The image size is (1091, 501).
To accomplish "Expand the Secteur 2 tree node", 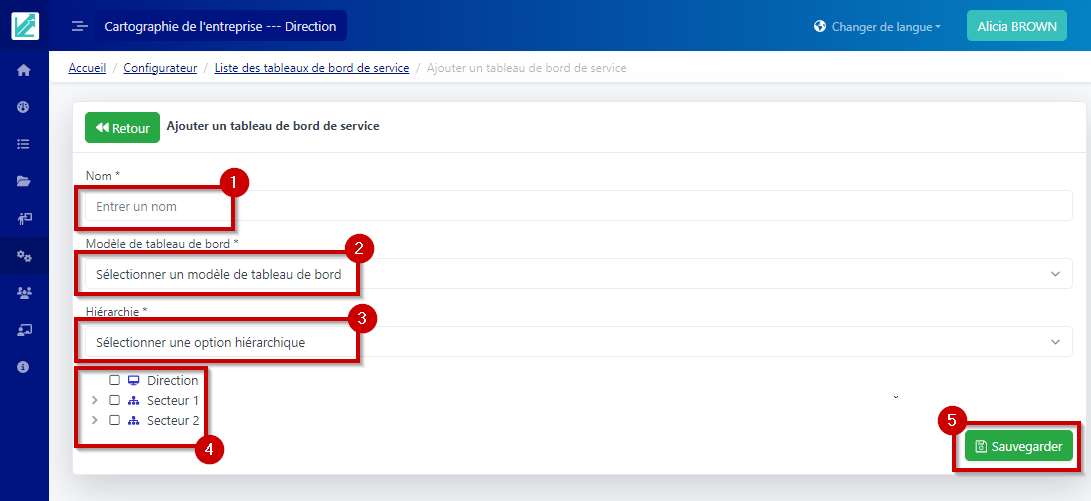I will (95, 420).
